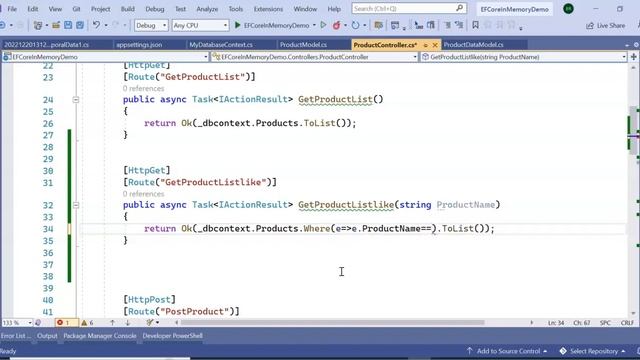Image resolution: width=640 pixels, height=360 pixels.
Task: Click the split editor icon
Action: pos(633,57)
